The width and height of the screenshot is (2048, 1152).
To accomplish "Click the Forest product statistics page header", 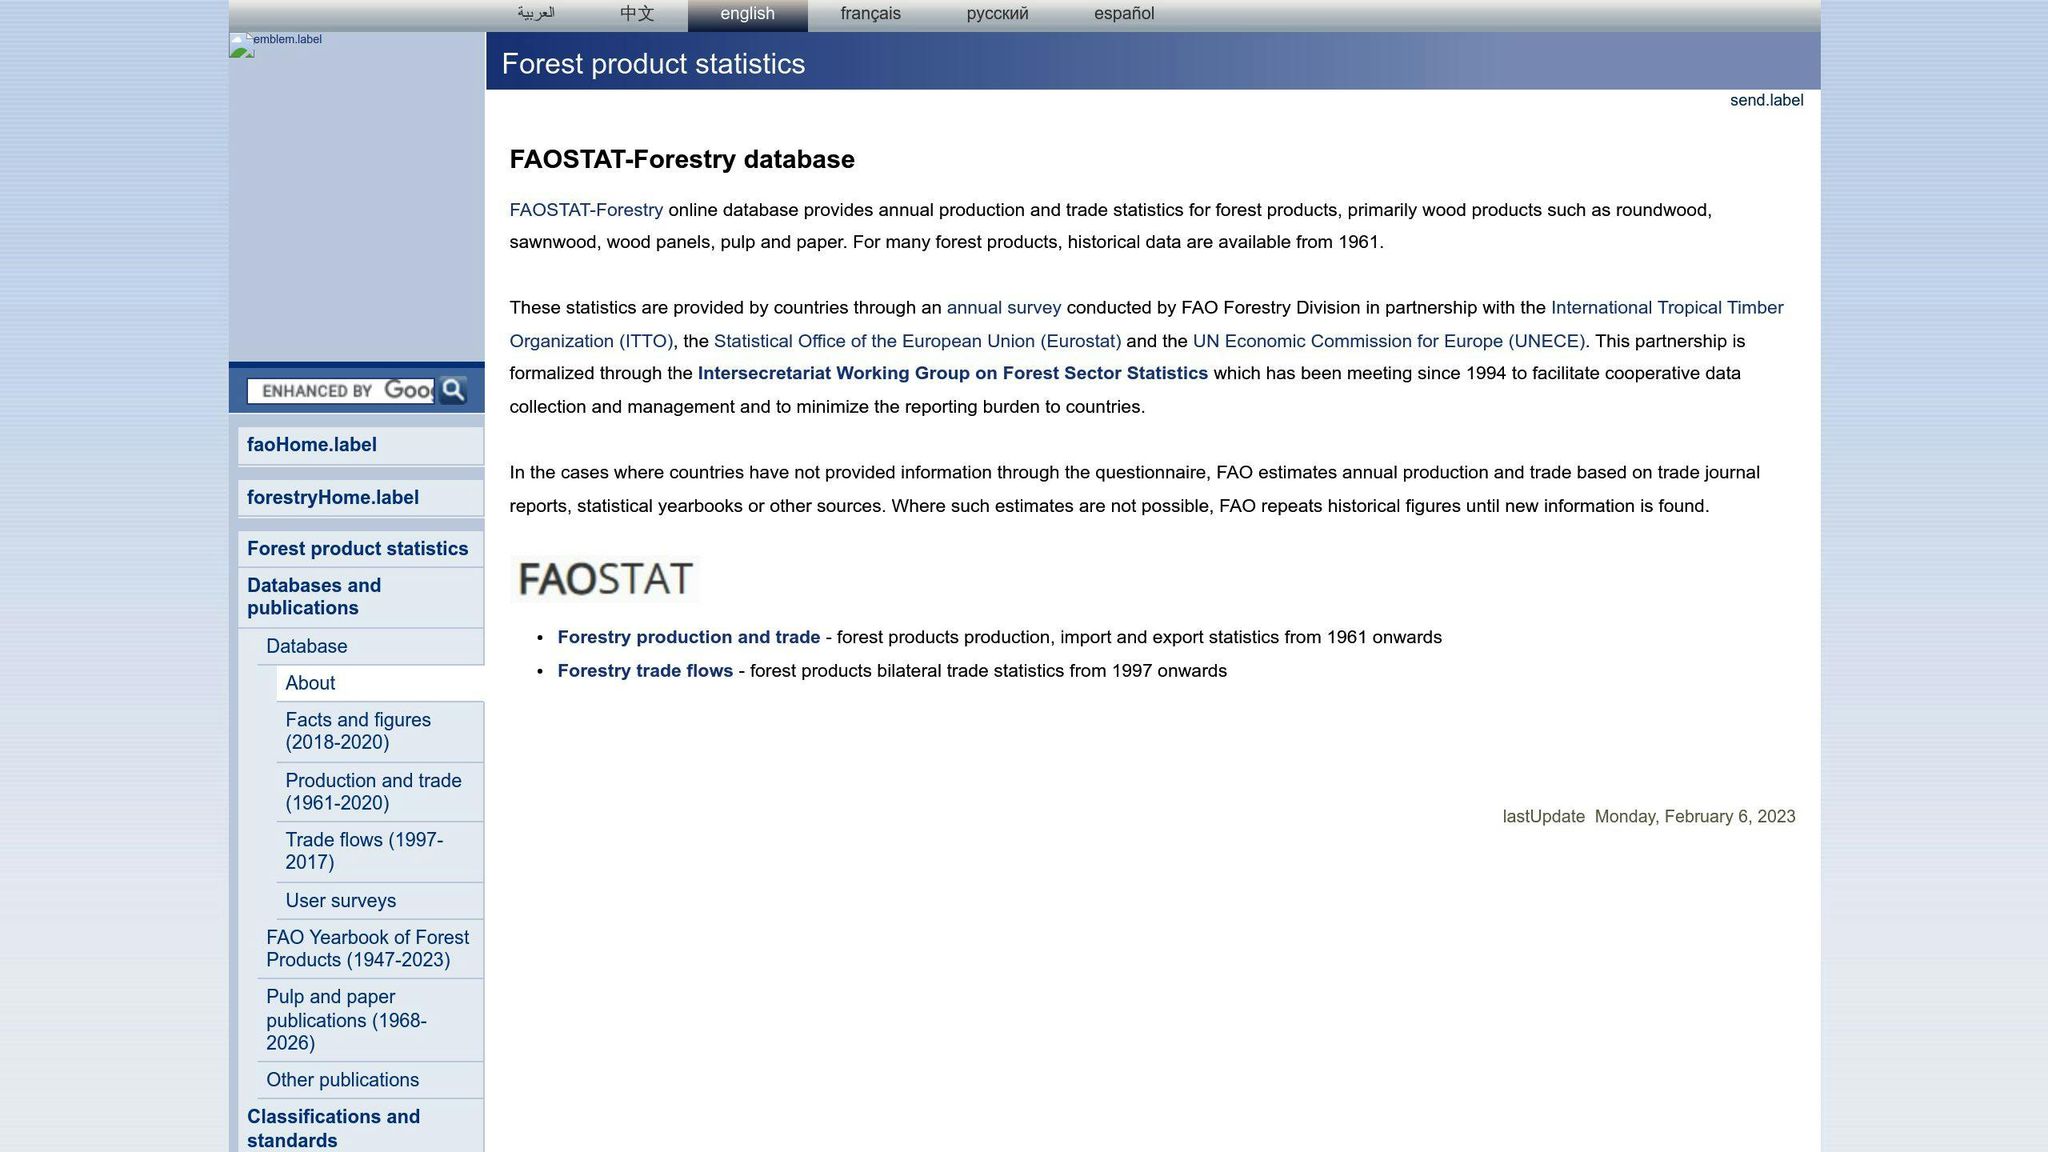I will 653,64.
